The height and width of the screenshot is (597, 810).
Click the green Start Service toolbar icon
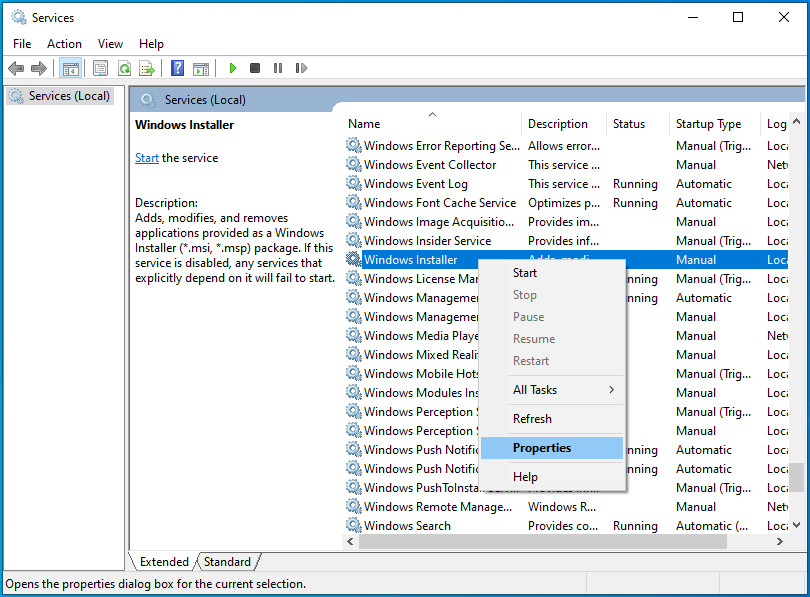click(x=232, y=69)
